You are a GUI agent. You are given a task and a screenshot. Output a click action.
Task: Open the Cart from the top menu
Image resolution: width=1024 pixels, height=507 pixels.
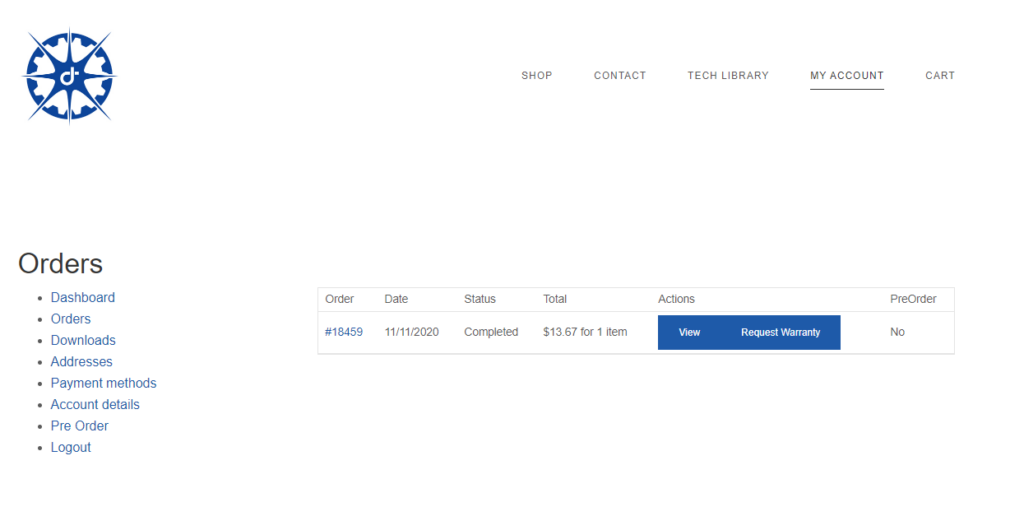point(940,76)
